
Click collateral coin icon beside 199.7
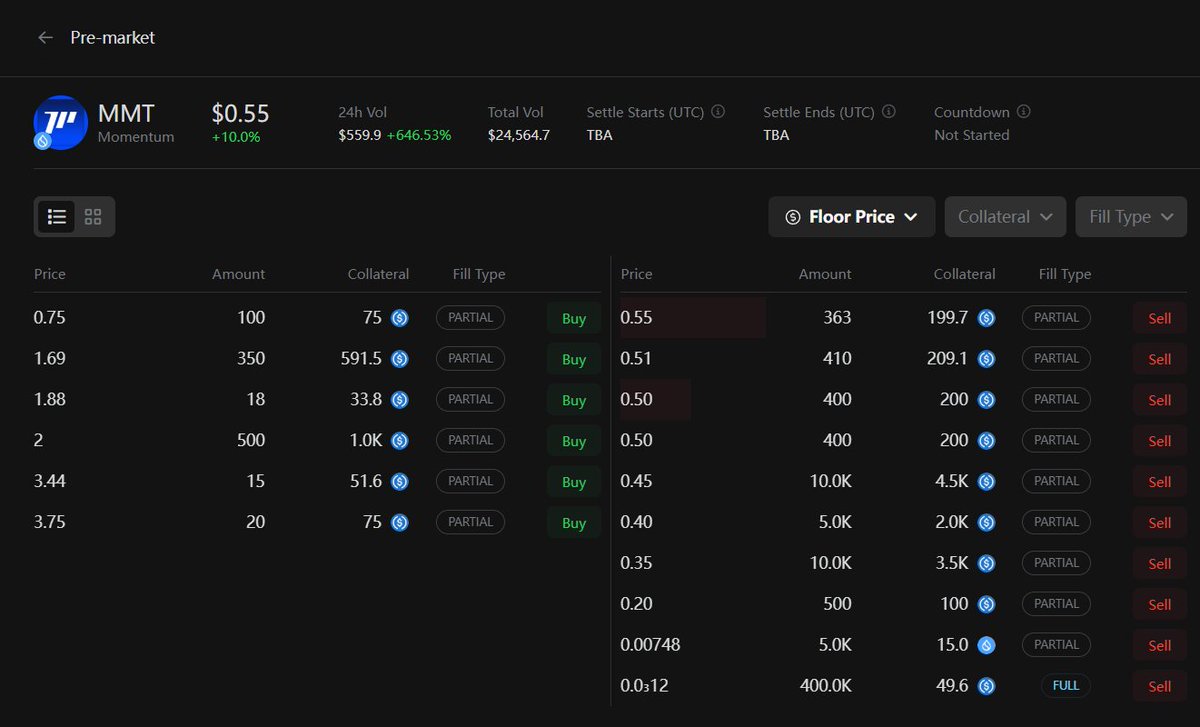(x=986, y=318)
